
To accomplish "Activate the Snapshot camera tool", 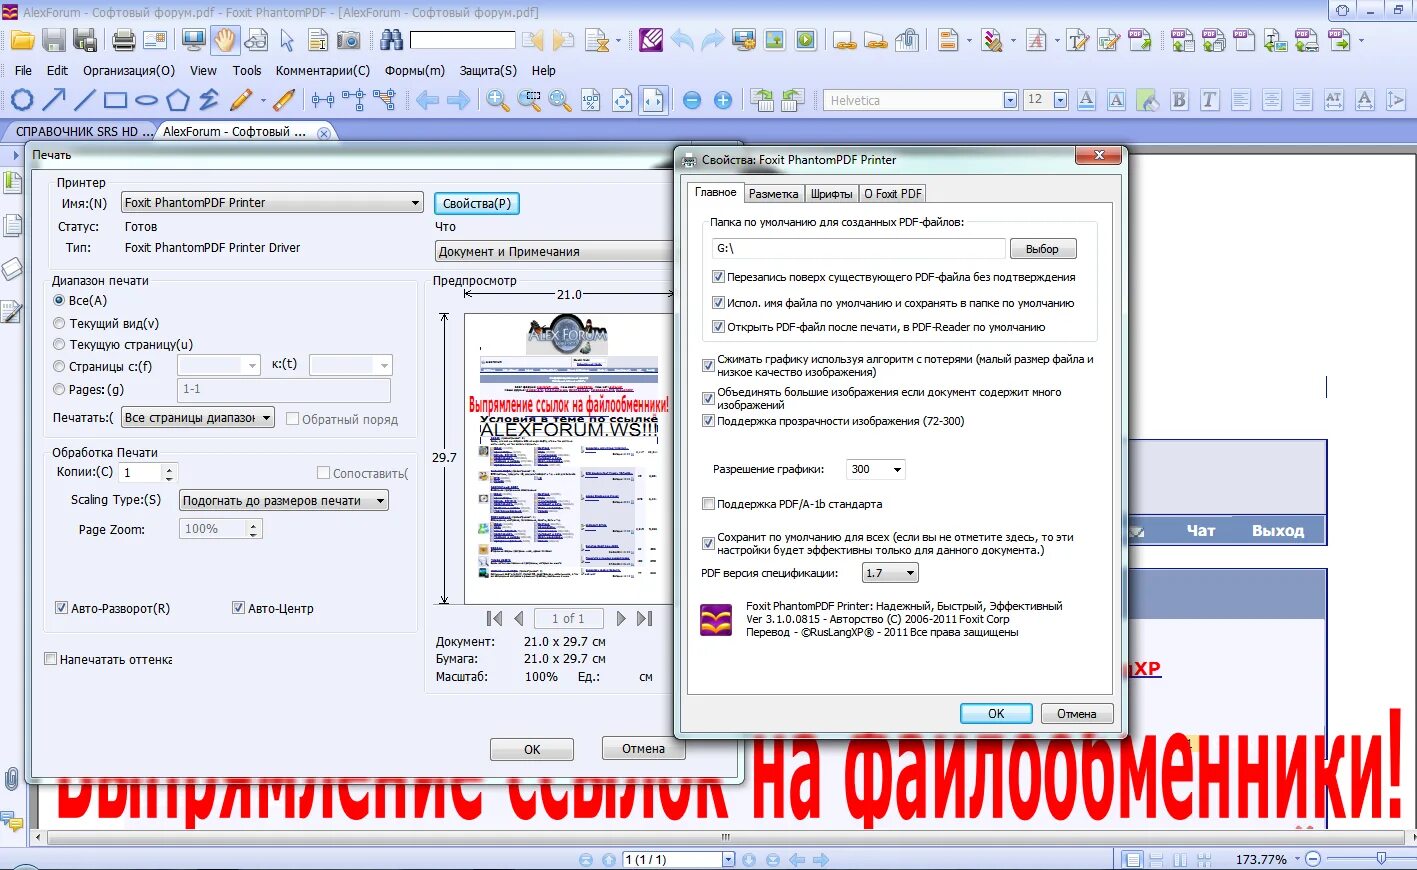I will click(x=348, y=40).
